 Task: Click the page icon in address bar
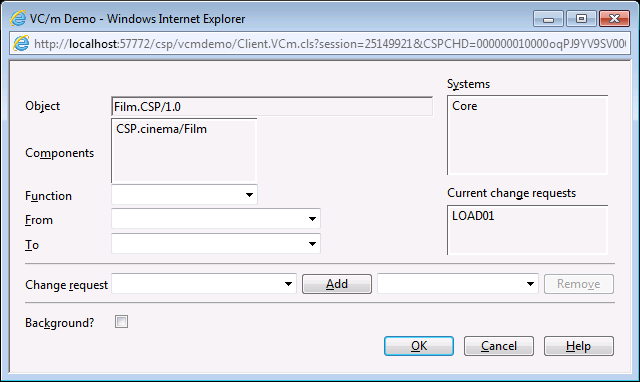21,44
